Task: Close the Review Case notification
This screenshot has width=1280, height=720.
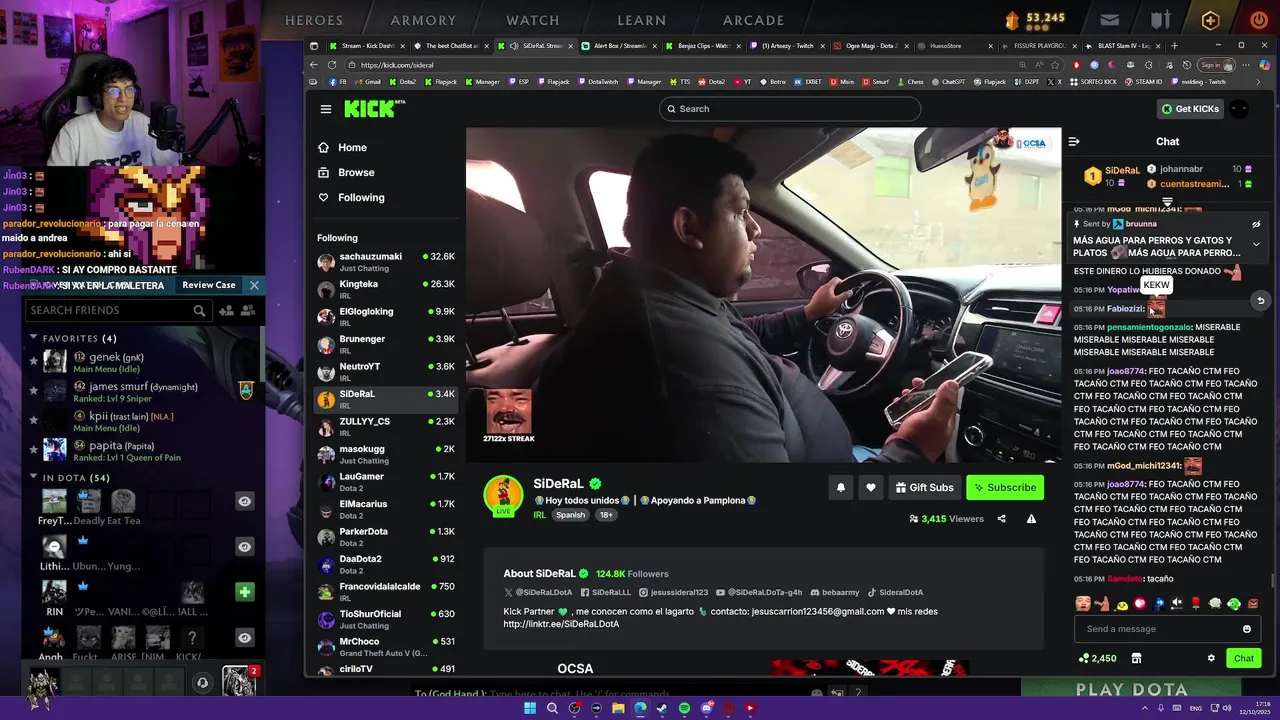Action: coord(254,285)
